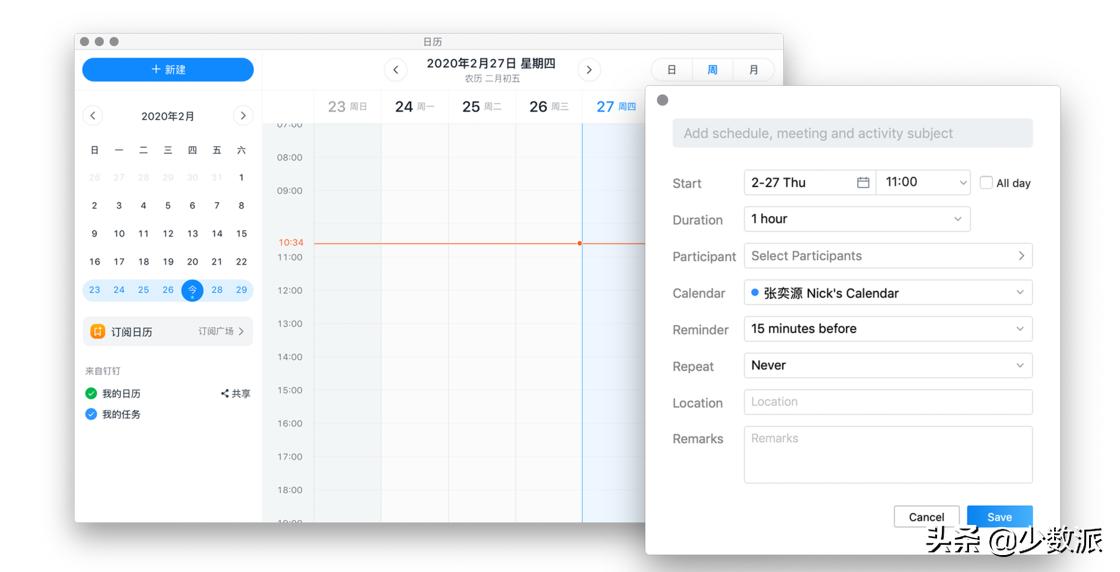Screen dimensions: 1120x572
Task: Select date 14 in mini calendar
Action: pyautogui.click(x=217, y=234)
